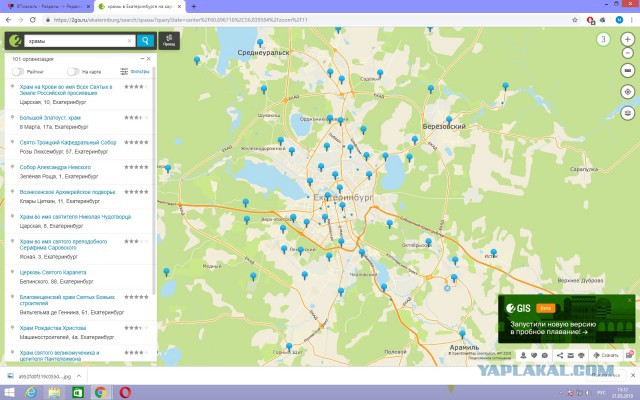Open Храм преподобного Серафима Саровского result

tap(63, 244)
